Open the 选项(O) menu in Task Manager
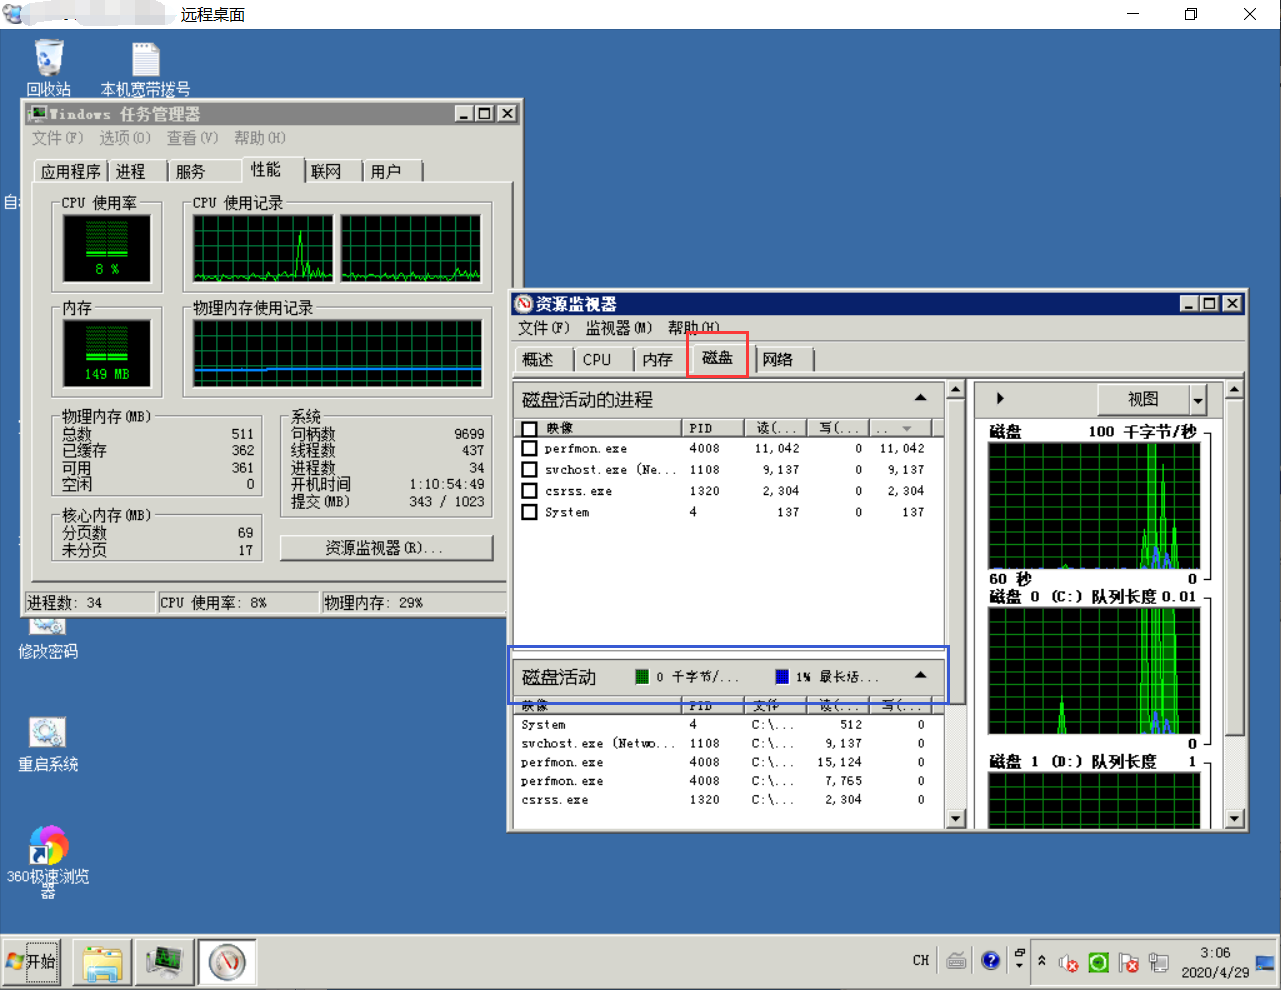This screenshot has height=990, width=1281. click(x=125, y=138)
